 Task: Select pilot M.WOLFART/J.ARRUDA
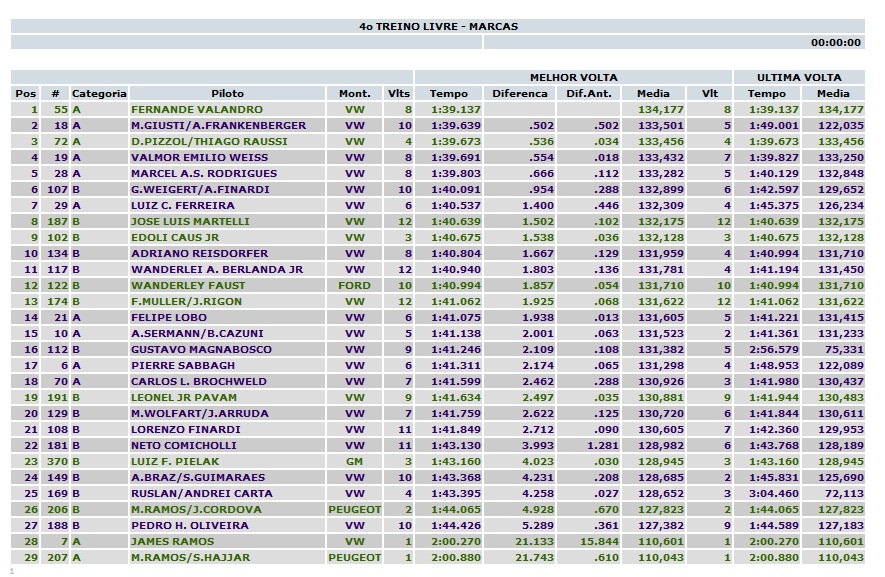(x=200, y=413)
